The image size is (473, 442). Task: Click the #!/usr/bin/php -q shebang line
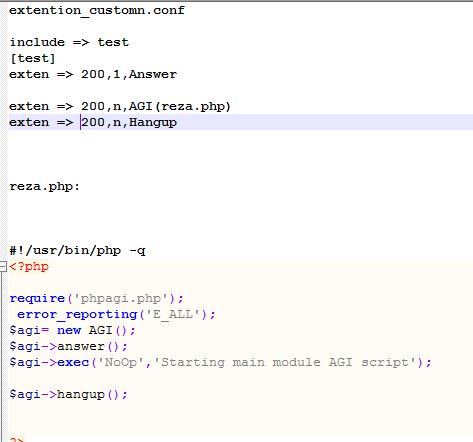[77, 250]
